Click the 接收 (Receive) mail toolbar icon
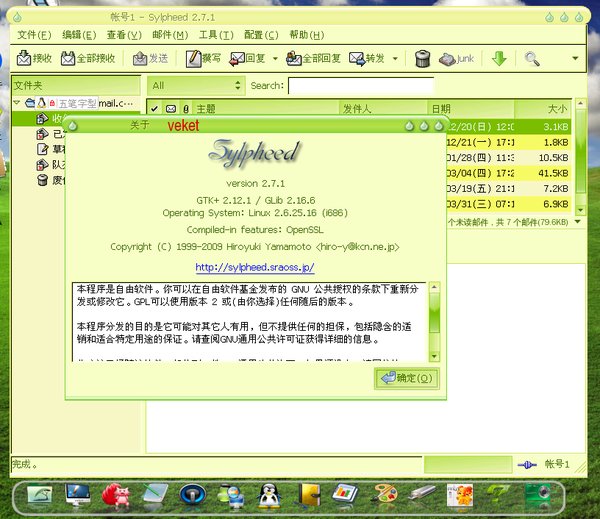This screenshot has height=519, width=600. [34, 59]
